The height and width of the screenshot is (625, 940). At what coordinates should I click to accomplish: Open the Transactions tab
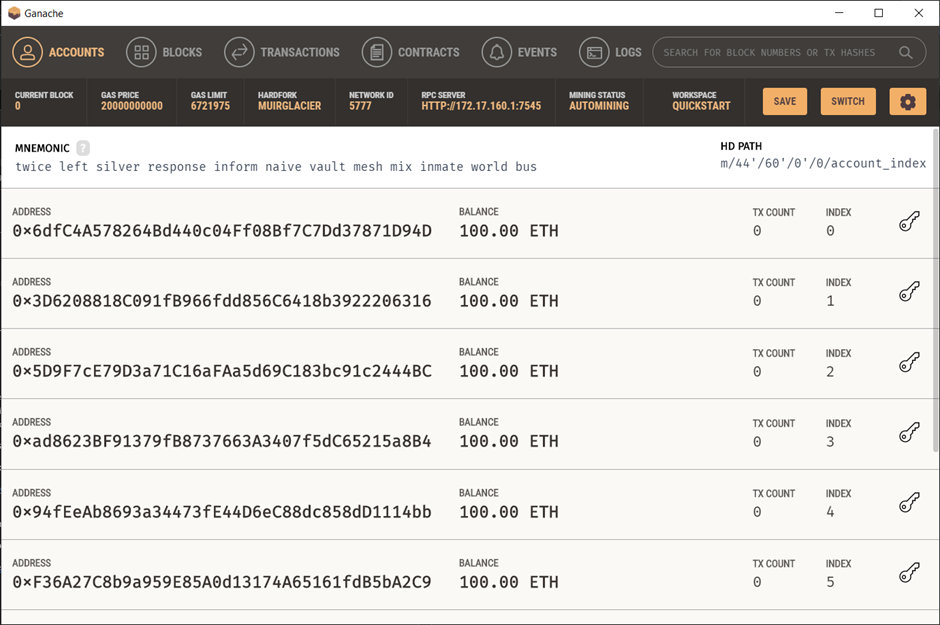[282, 52]
